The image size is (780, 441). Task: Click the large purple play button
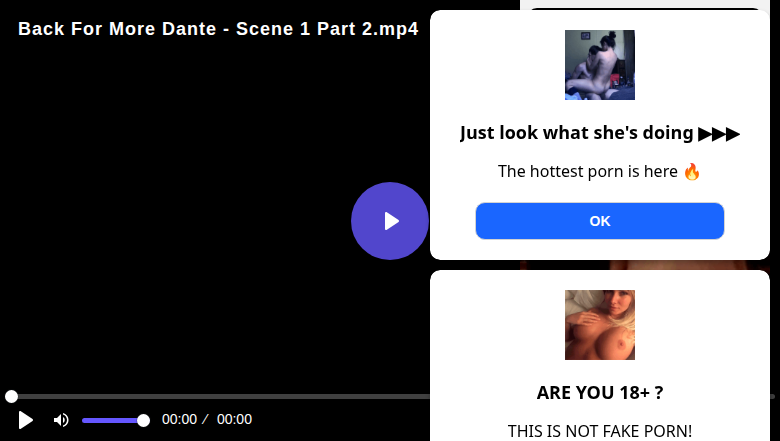[x=390, y=221]
